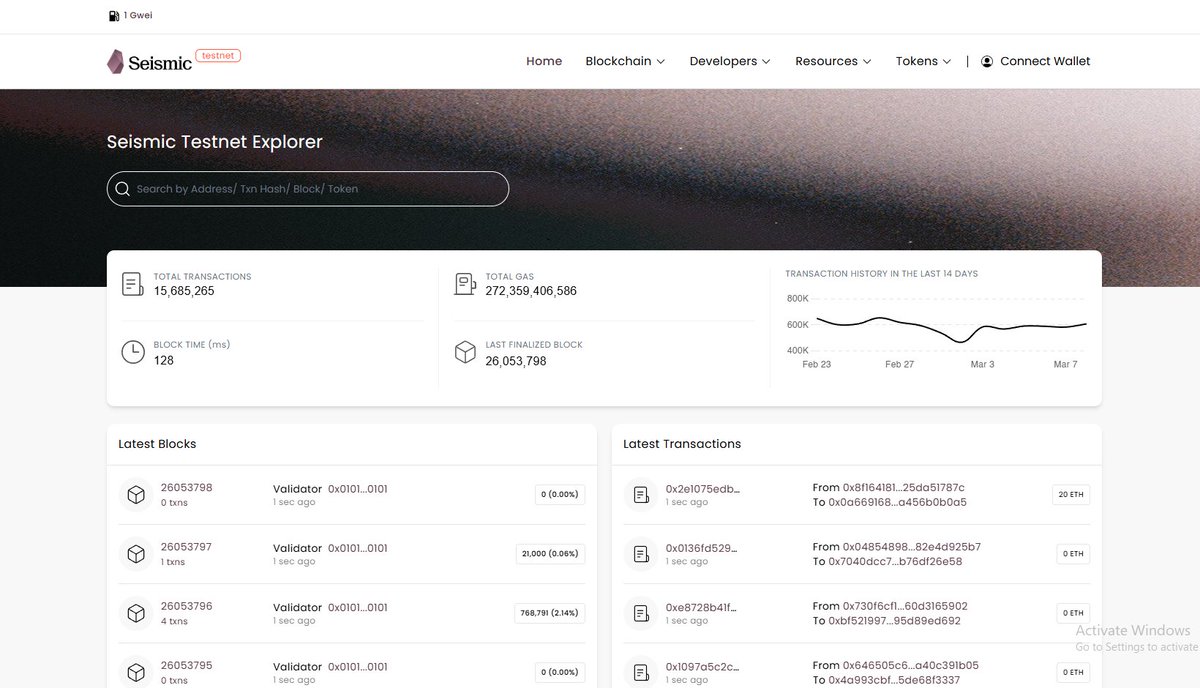Expand the Tokens dropdown chevron
1200x688 pixels.
coord(947,62)
